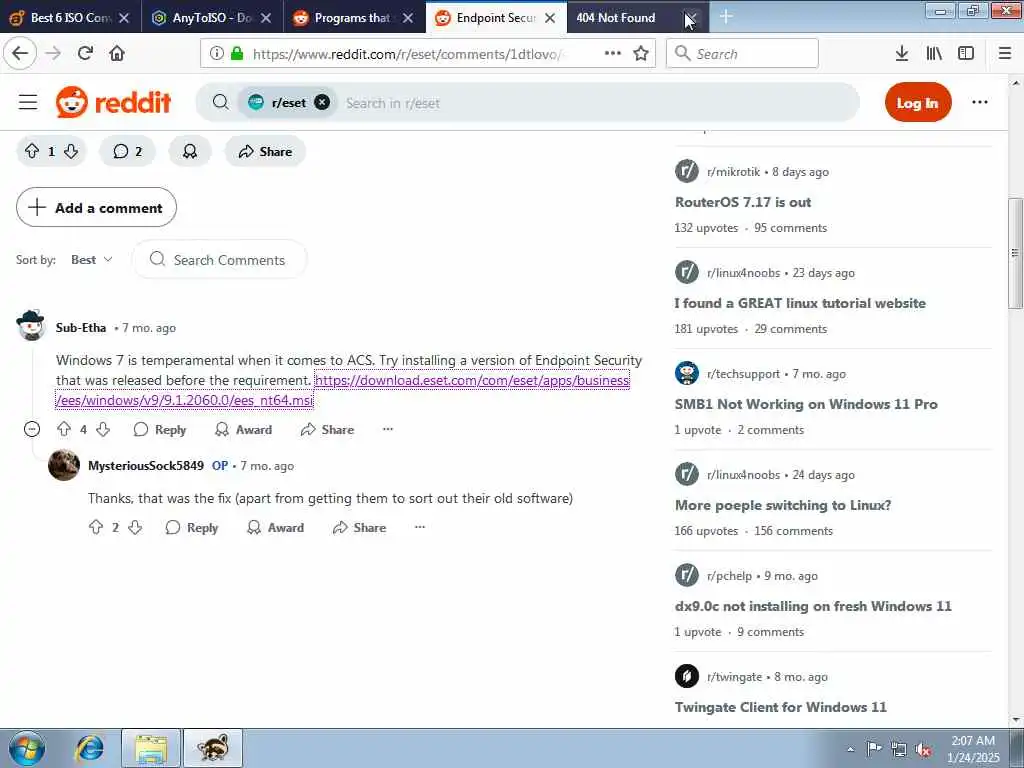Upvote MysteriousSock5849's reply
The height and width of the screenshot is (768, 1024).
point(96,527)
